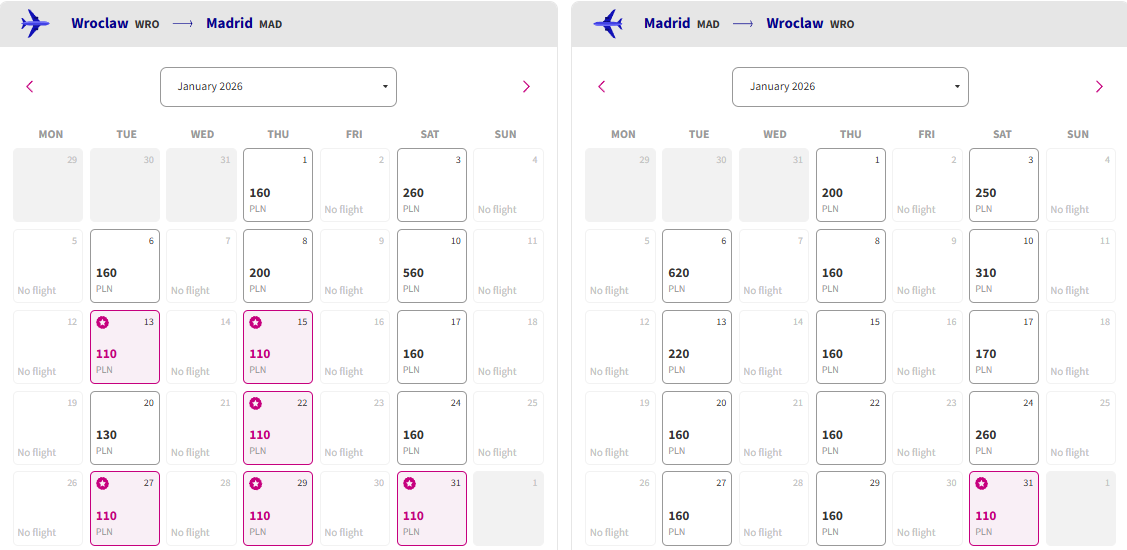Choose return flight January 6 at 620 PLN
1127x550 pixels.
(696, 266)
